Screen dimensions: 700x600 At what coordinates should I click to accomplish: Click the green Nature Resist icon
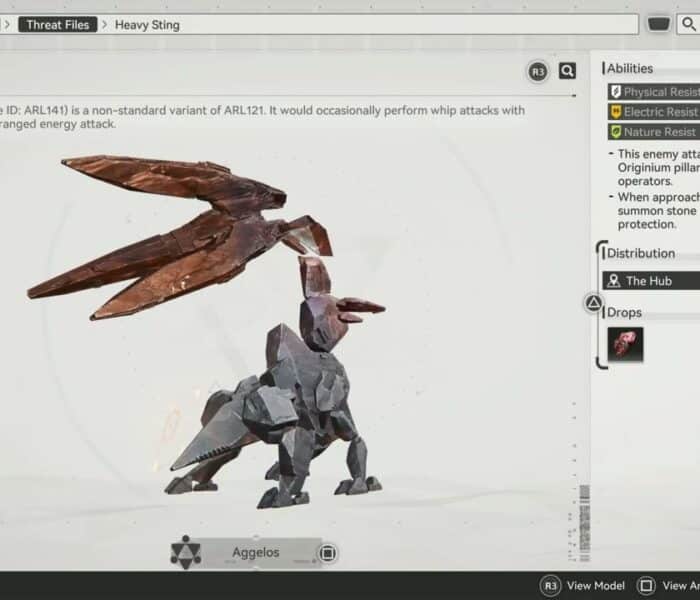pos(616,132)
